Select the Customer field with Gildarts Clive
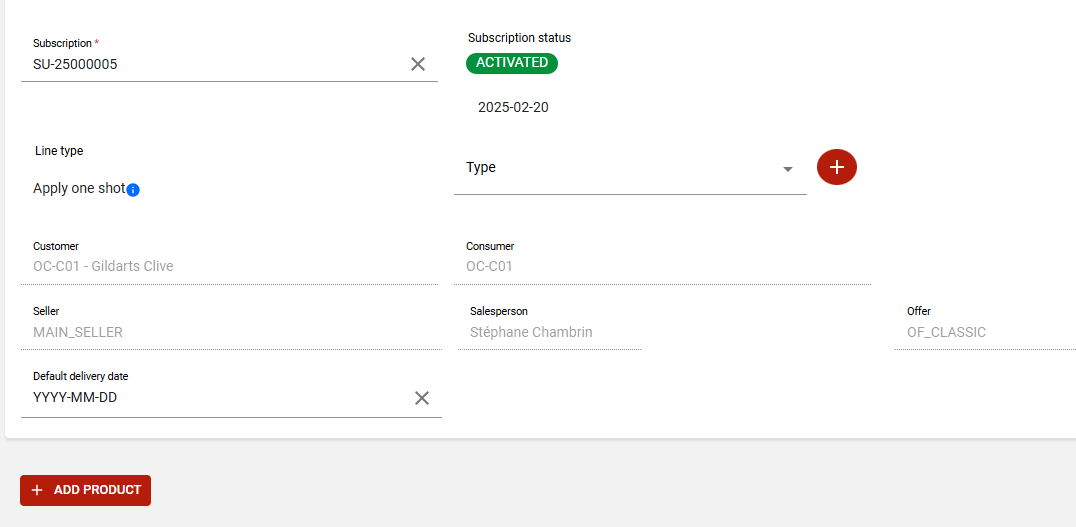This screenshot has width=1076, height=527. pyautogui.click(x=229, y=267)
